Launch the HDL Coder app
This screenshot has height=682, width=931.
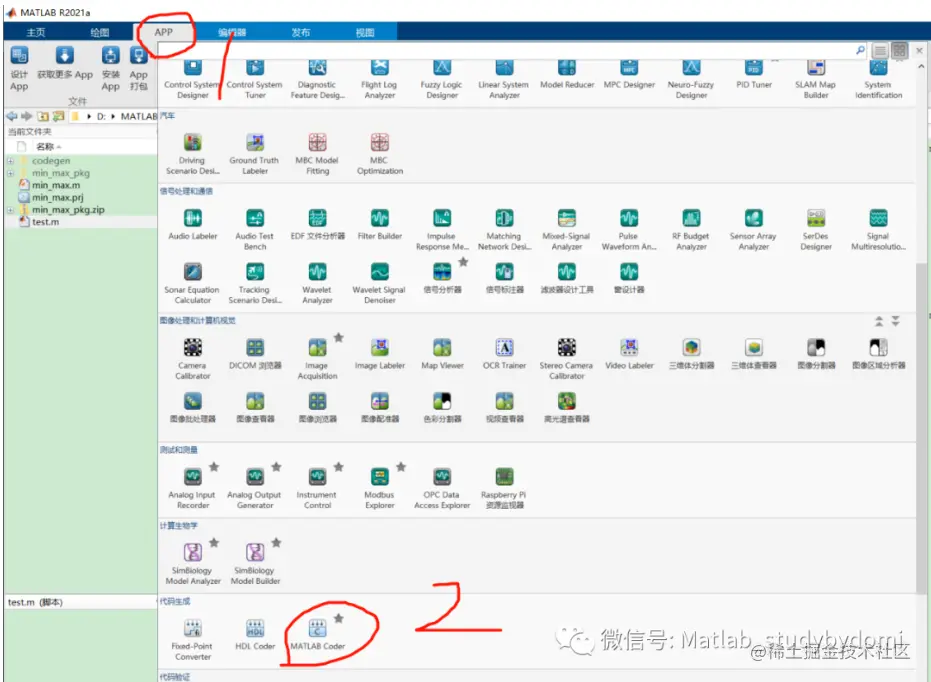tap(255, 635)
